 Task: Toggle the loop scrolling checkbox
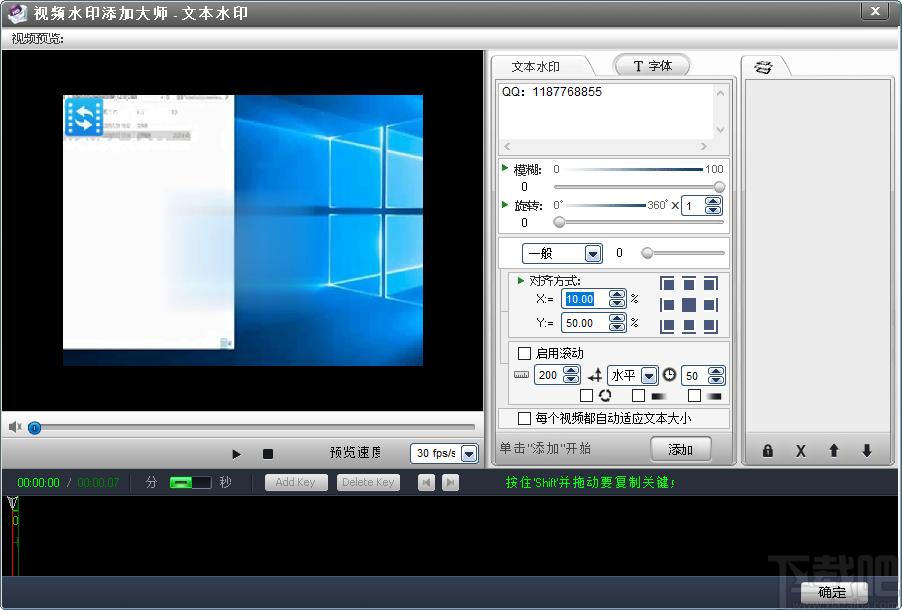click(x=586, y=395)
